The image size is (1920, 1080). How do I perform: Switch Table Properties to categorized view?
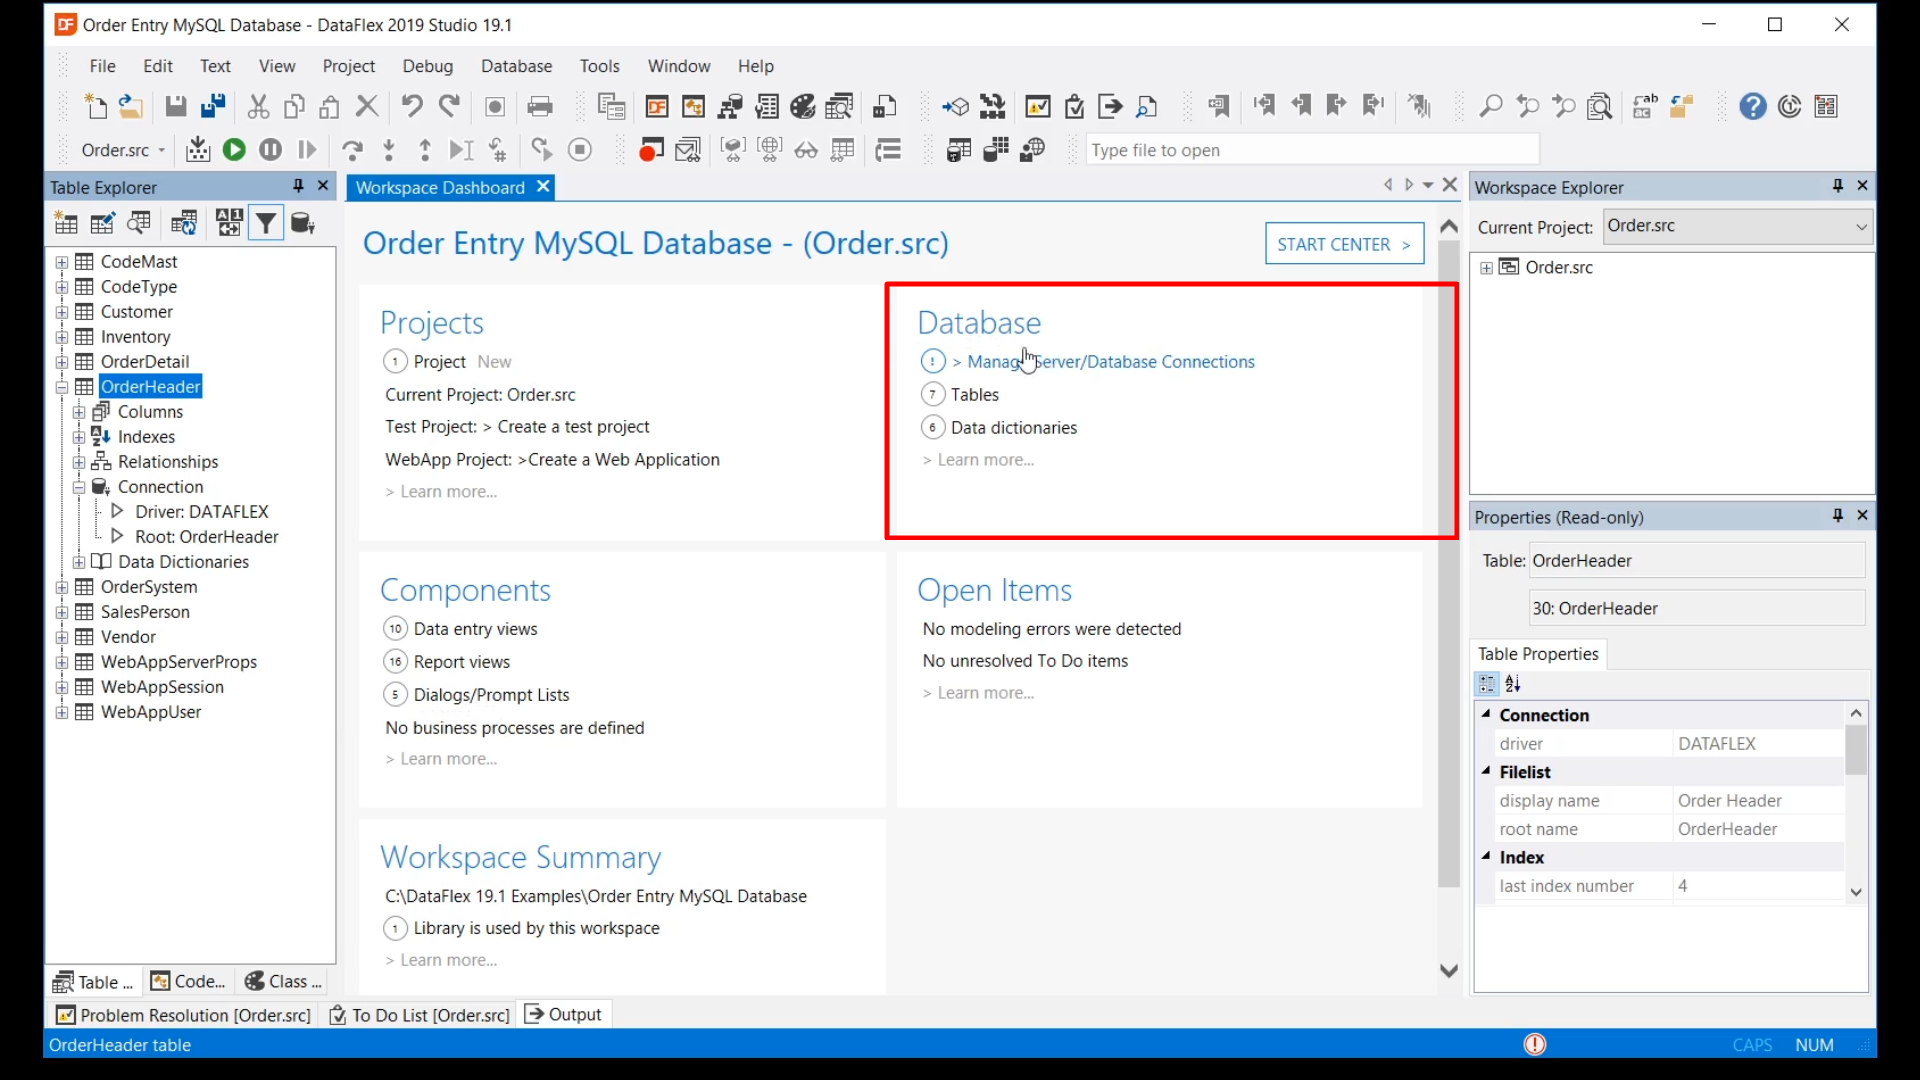click(x=1487, y=684)
